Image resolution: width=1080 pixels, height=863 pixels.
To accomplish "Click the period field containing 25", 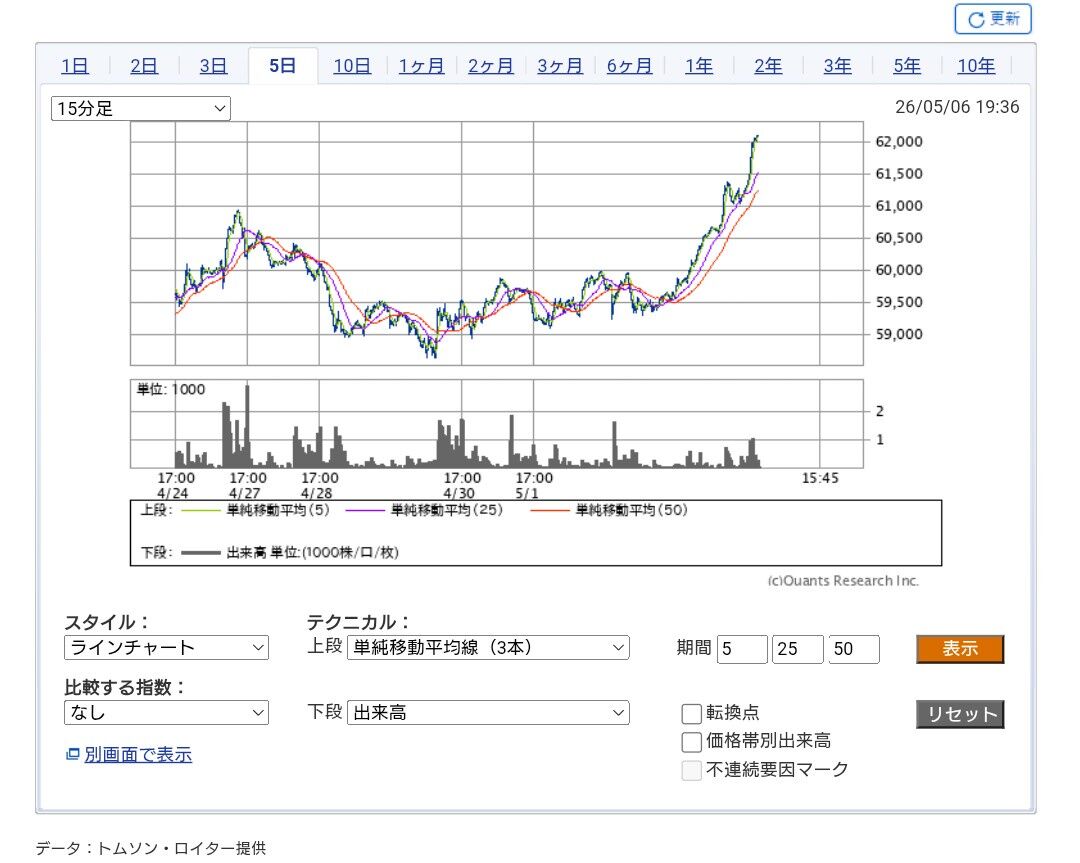I will click(798, 649).
